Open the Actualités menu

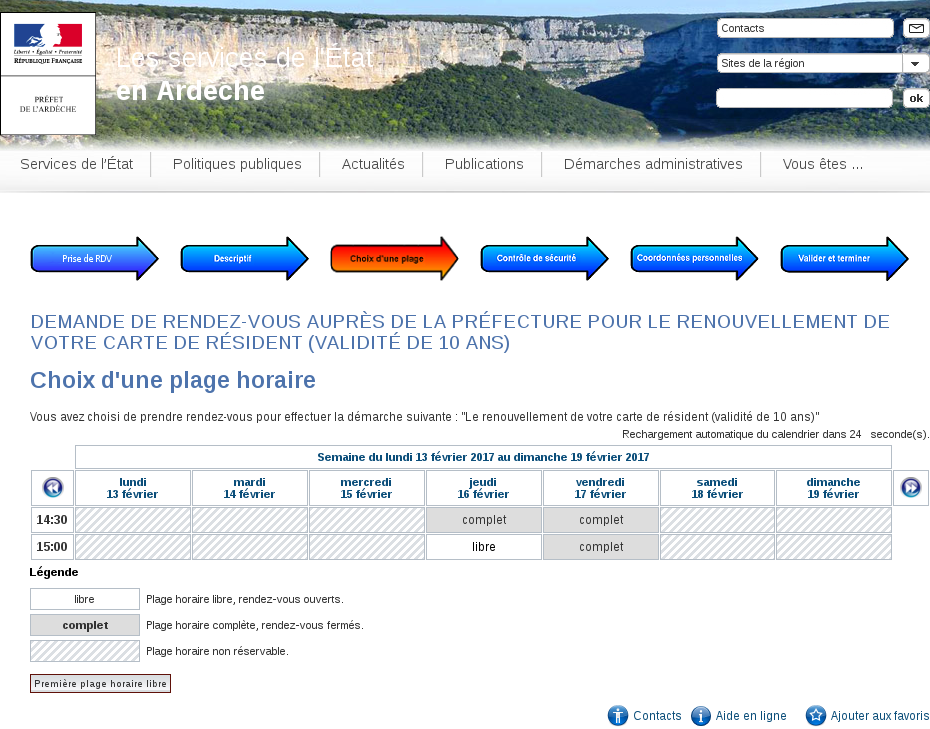pyautogui.click(x=373, y=164)
